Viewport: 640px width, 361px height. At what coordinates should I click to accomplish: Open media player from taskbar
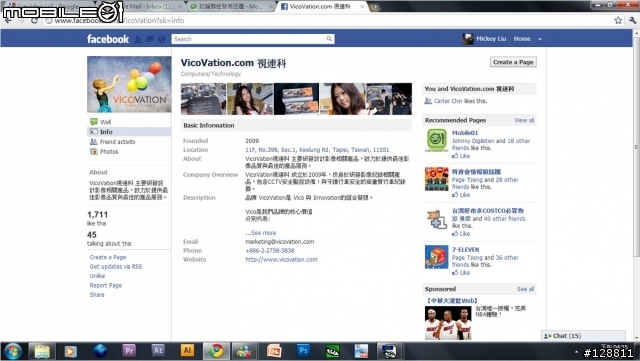pos(71,351)
